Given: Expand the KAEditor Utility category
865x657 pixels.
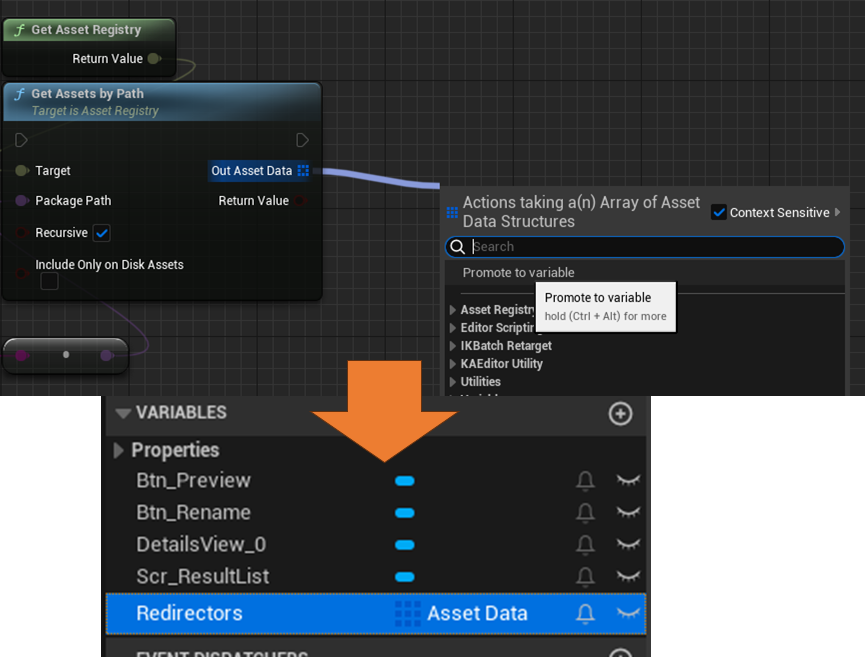Looking at the screenshot, I should tap(453, 364).
